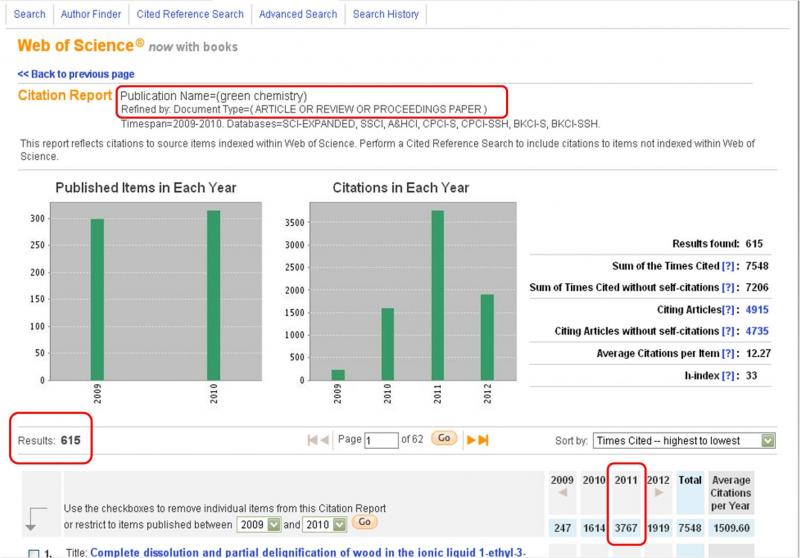This screenshot has width=800, height=558.
Task: Click Web of Science logo heading
Action: click(81, 45)
